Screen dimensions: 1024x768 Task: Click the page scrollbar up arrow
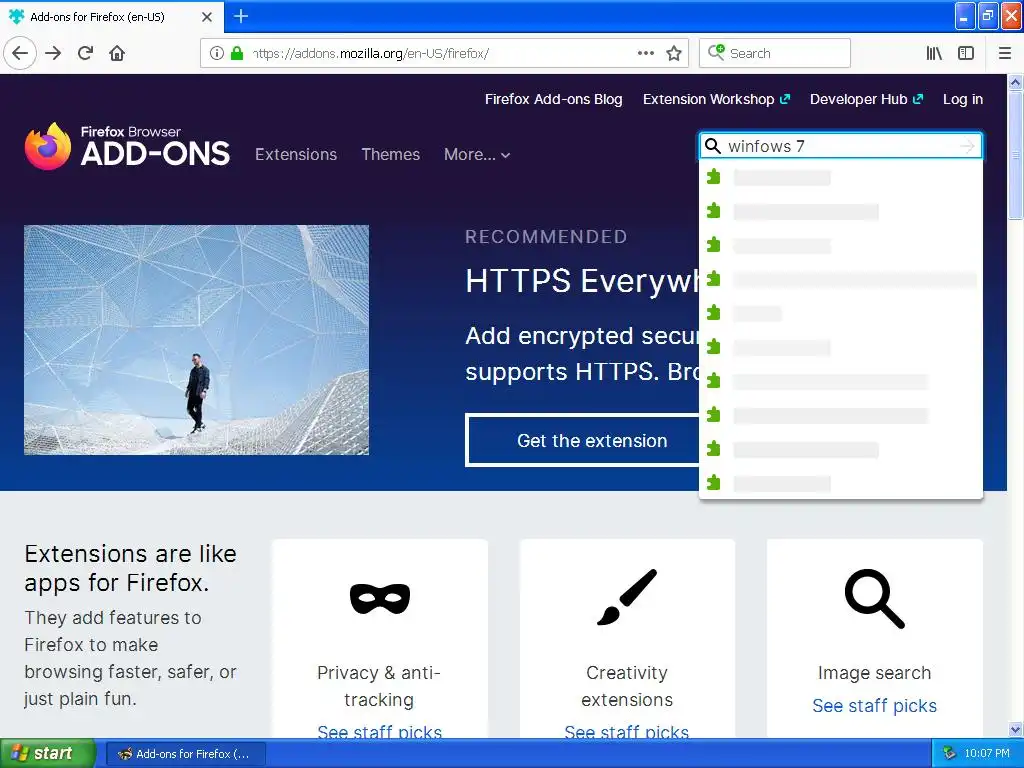coord(1015,82)
